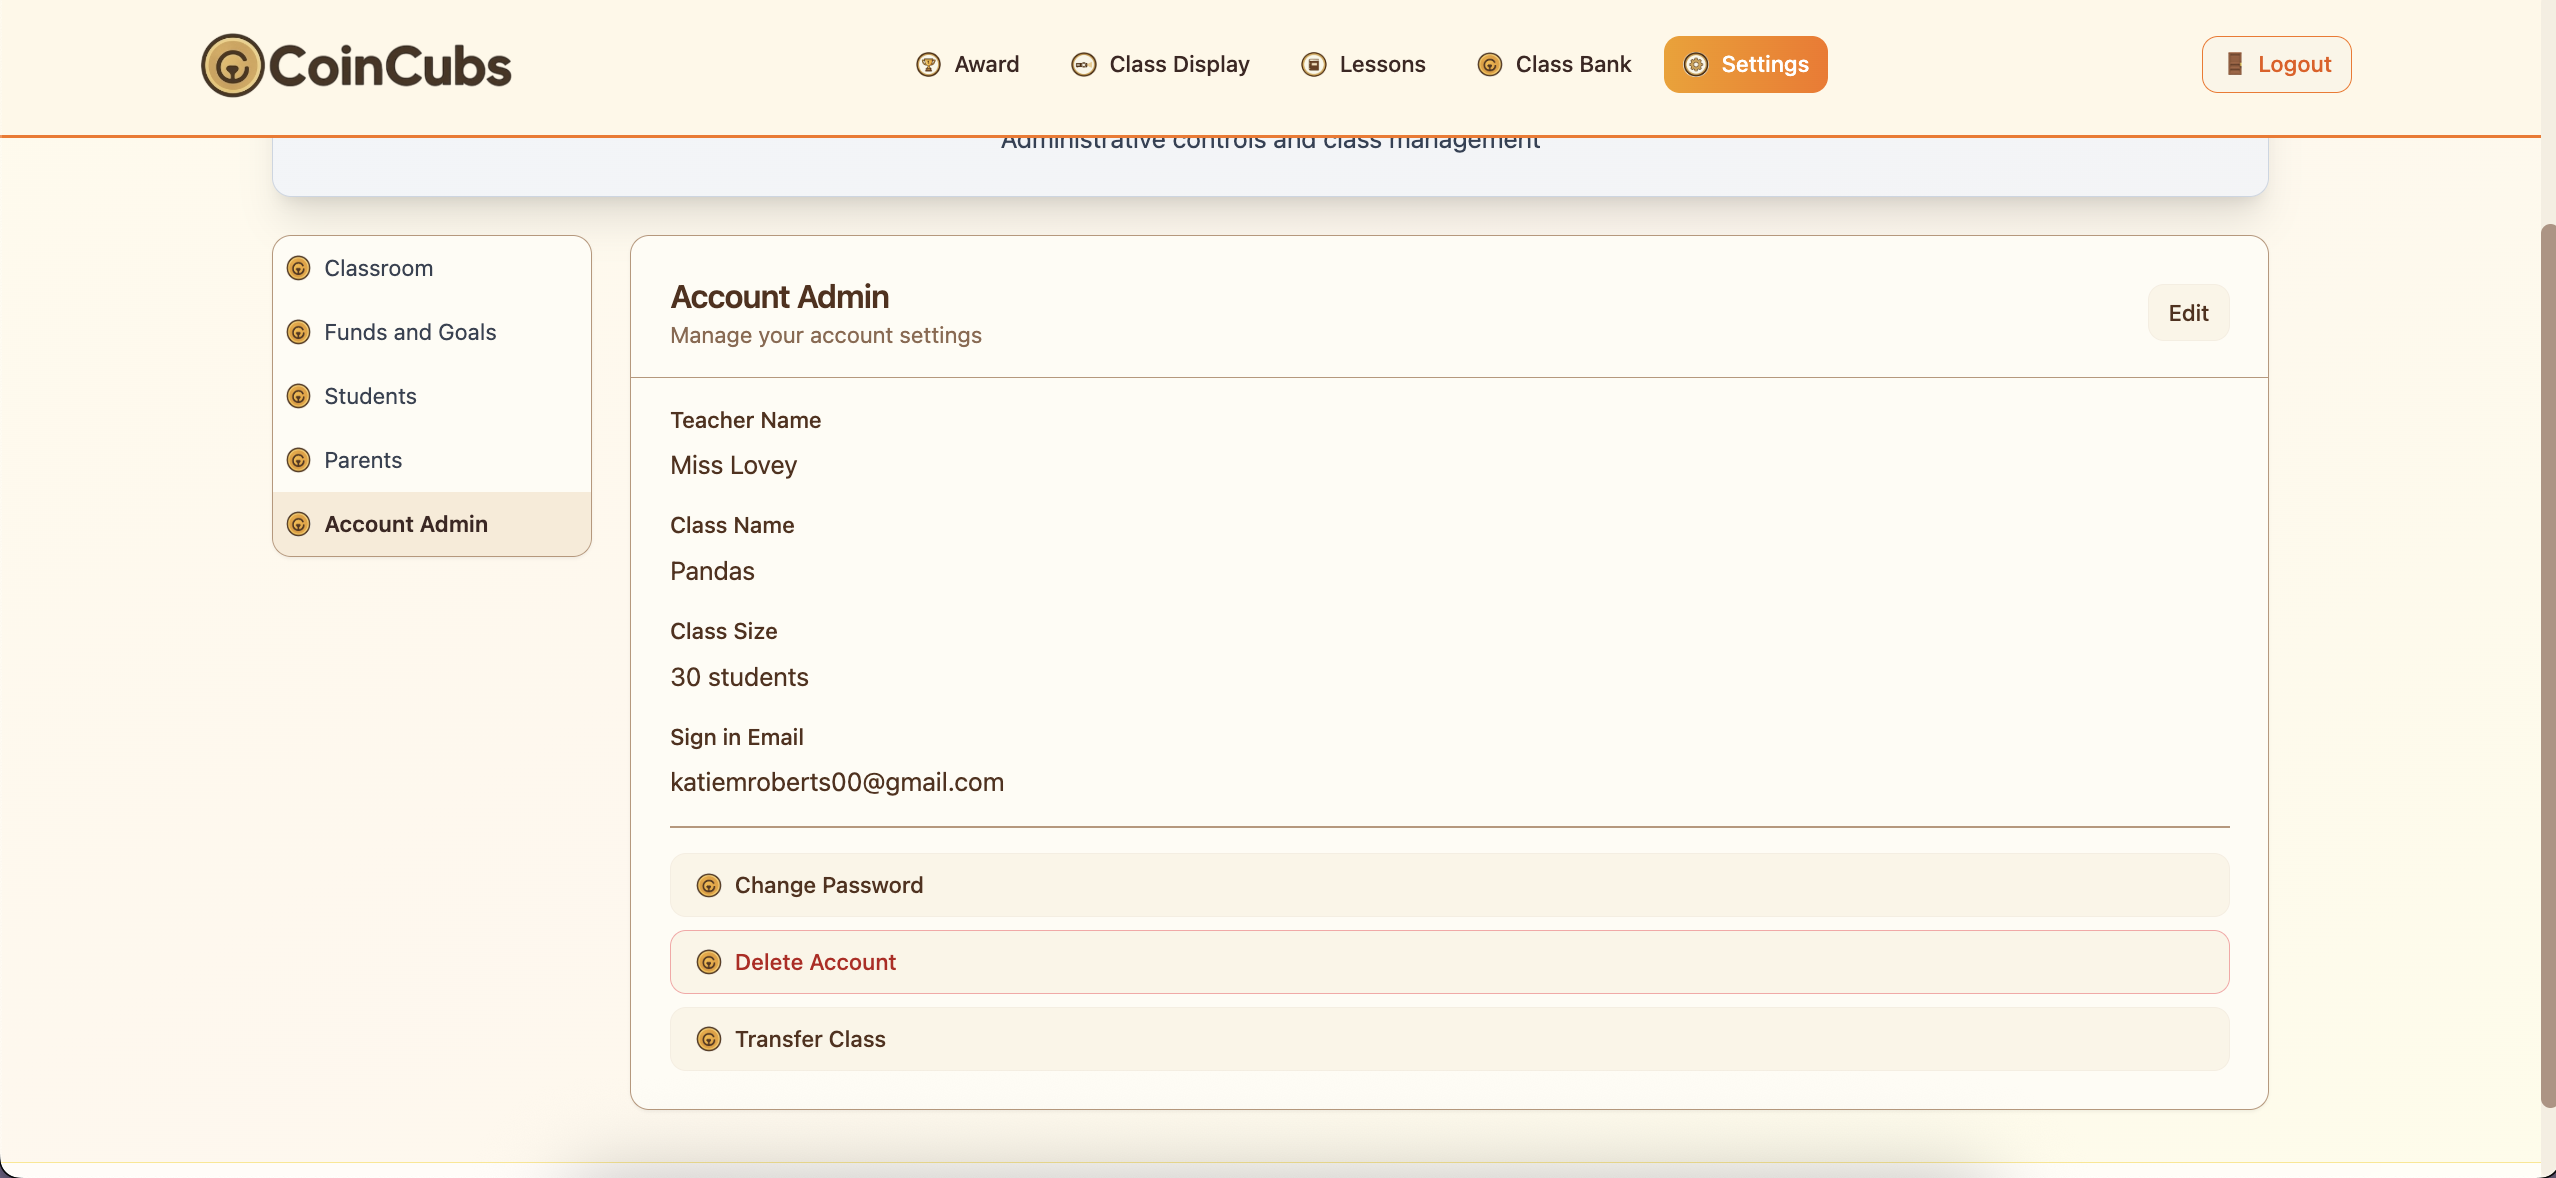Click the Lessons nav icon
This screenshot has height=1178, width=2556.
coord(1313,65)
